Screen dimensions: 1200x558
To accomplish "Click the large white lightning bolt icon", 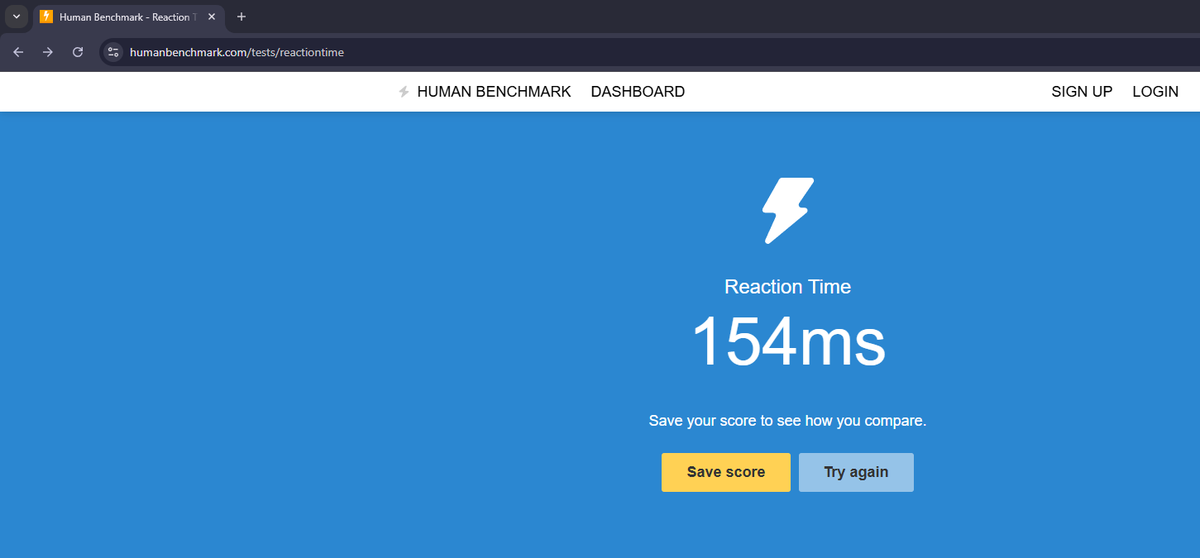I will 788,211.
